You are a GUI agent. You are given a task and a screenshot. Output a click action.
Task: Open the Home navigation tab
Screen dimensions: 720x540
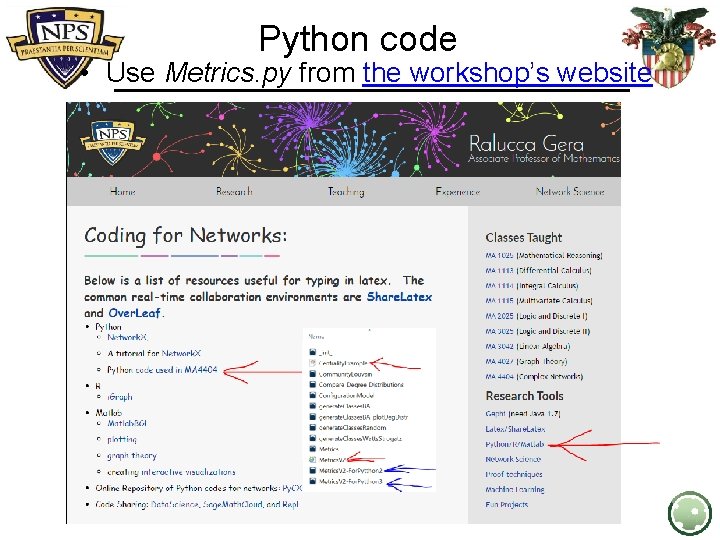pyautogui.click(x=123, y=191)
